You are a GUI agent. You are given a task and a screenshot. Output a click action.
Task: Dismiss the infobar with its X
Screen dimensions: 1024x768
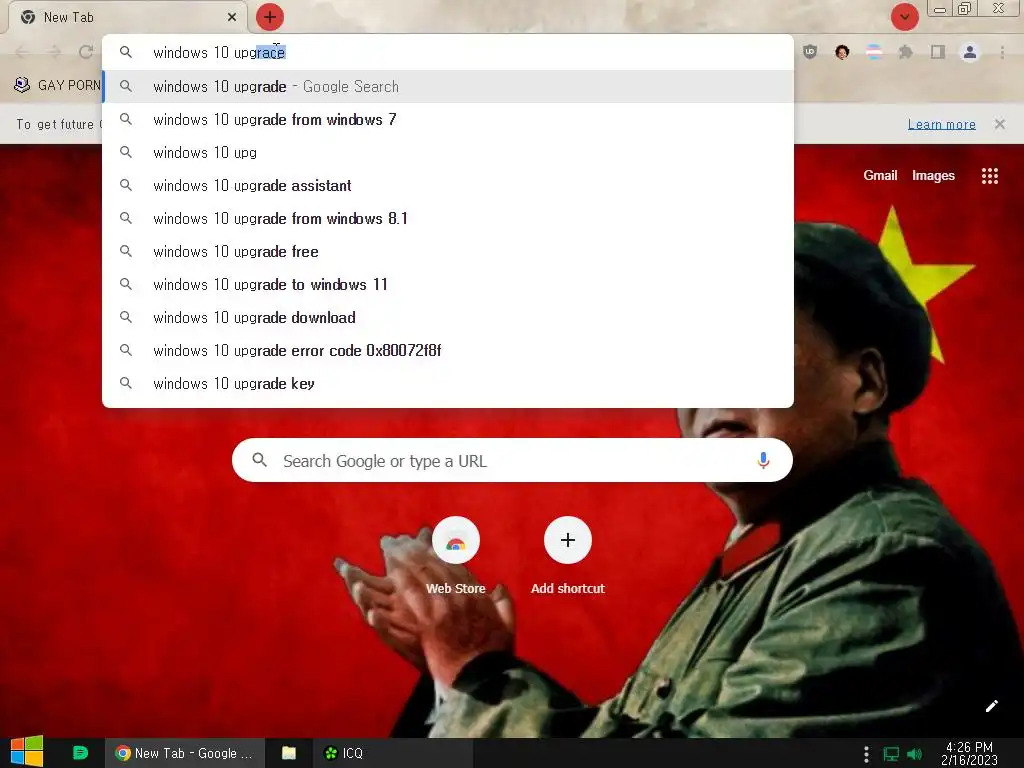pos(999,124)
